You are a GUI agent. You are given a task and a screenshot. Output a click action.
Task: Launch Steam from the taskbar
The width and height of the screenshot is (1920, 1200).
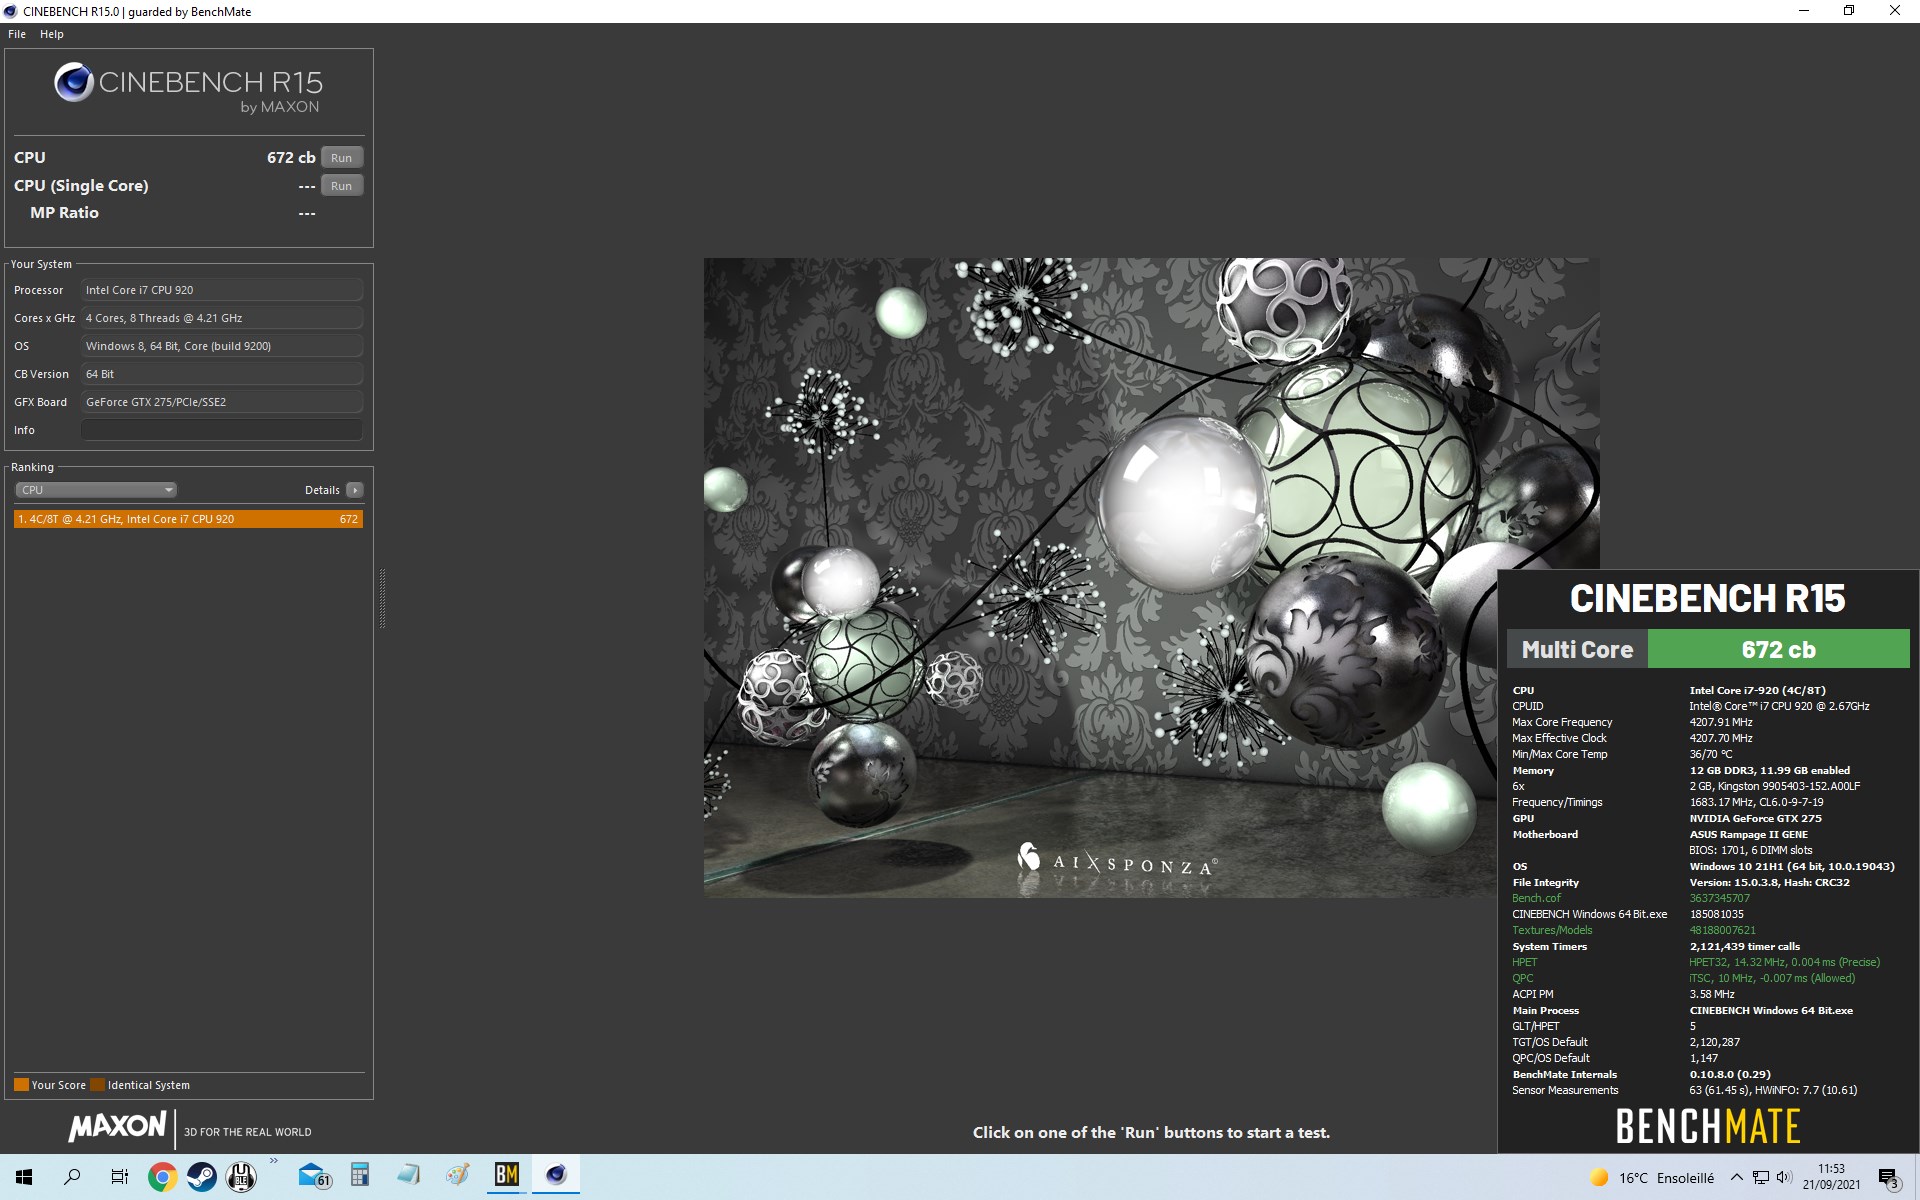202,1177
